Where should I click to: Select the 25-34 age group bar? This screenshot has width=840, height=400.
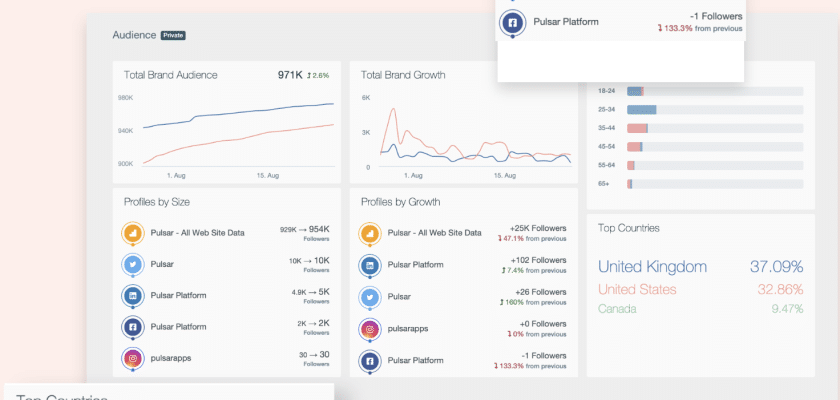(641, 109)
